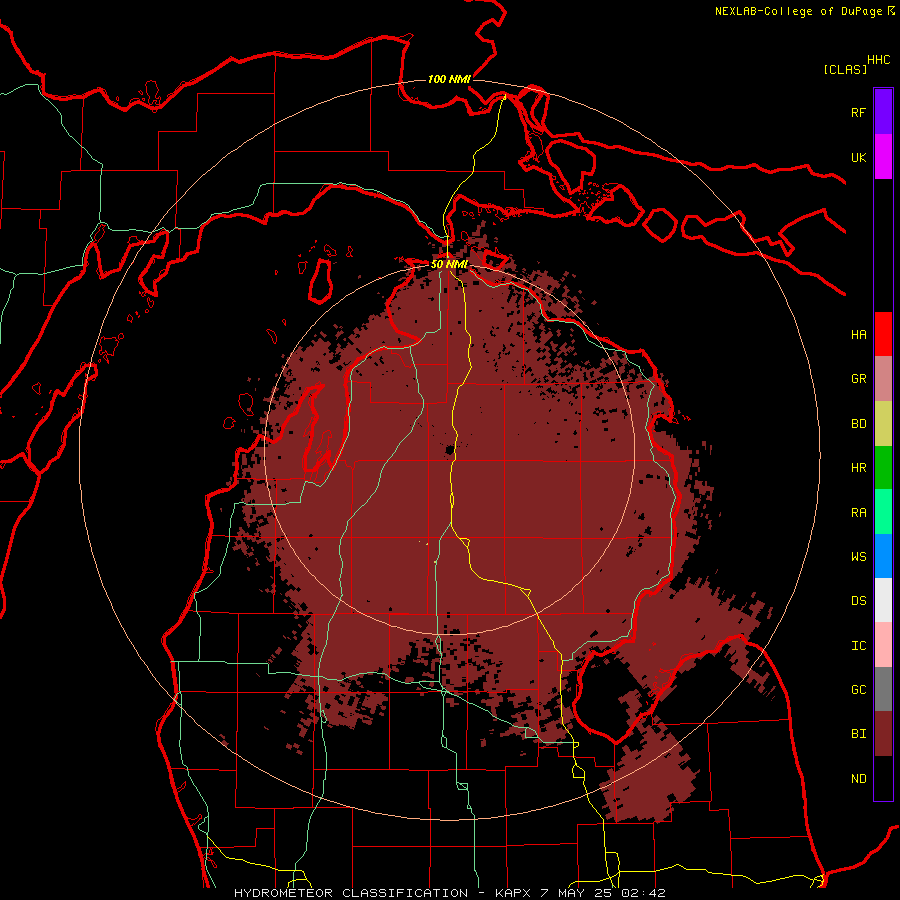Click the GR legend label

pos(858,379)
